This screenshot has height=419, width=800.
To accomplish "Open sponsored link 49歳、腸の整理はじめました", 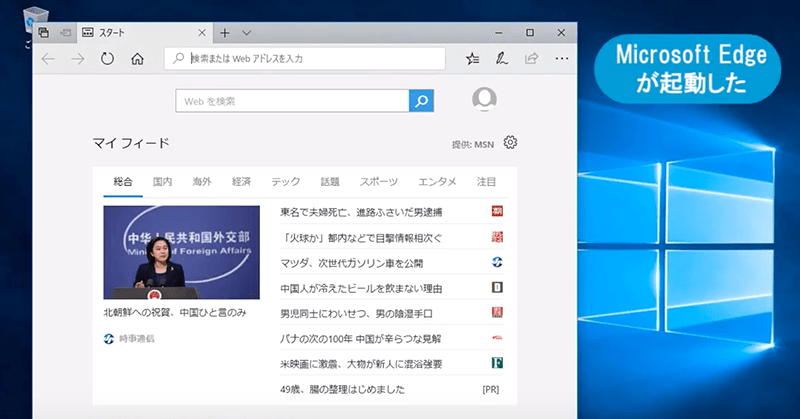I will (x=342, y=389).
